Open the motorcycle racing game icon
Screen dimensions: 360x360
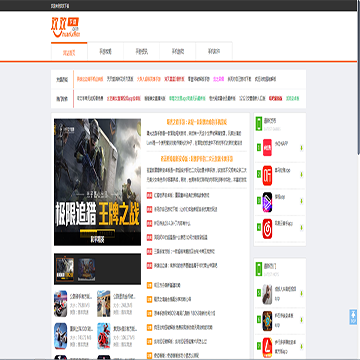click(x=61, y=304)
